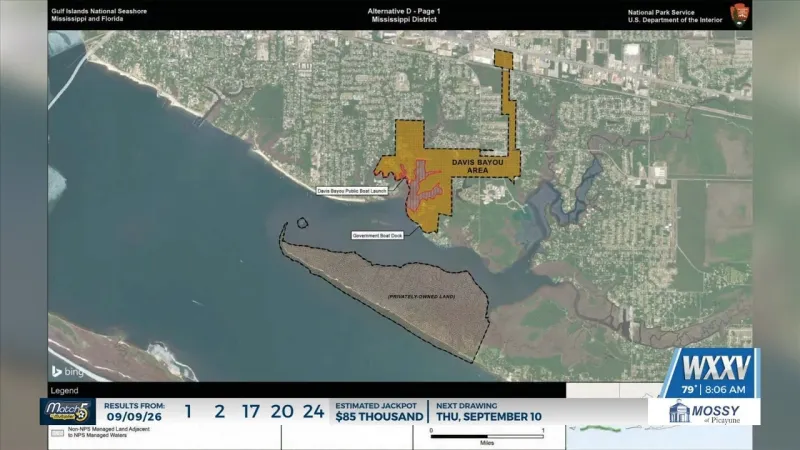Click the Legend header bar
The width and height of the screenshot is (800, 450).
tap(307, 390)
